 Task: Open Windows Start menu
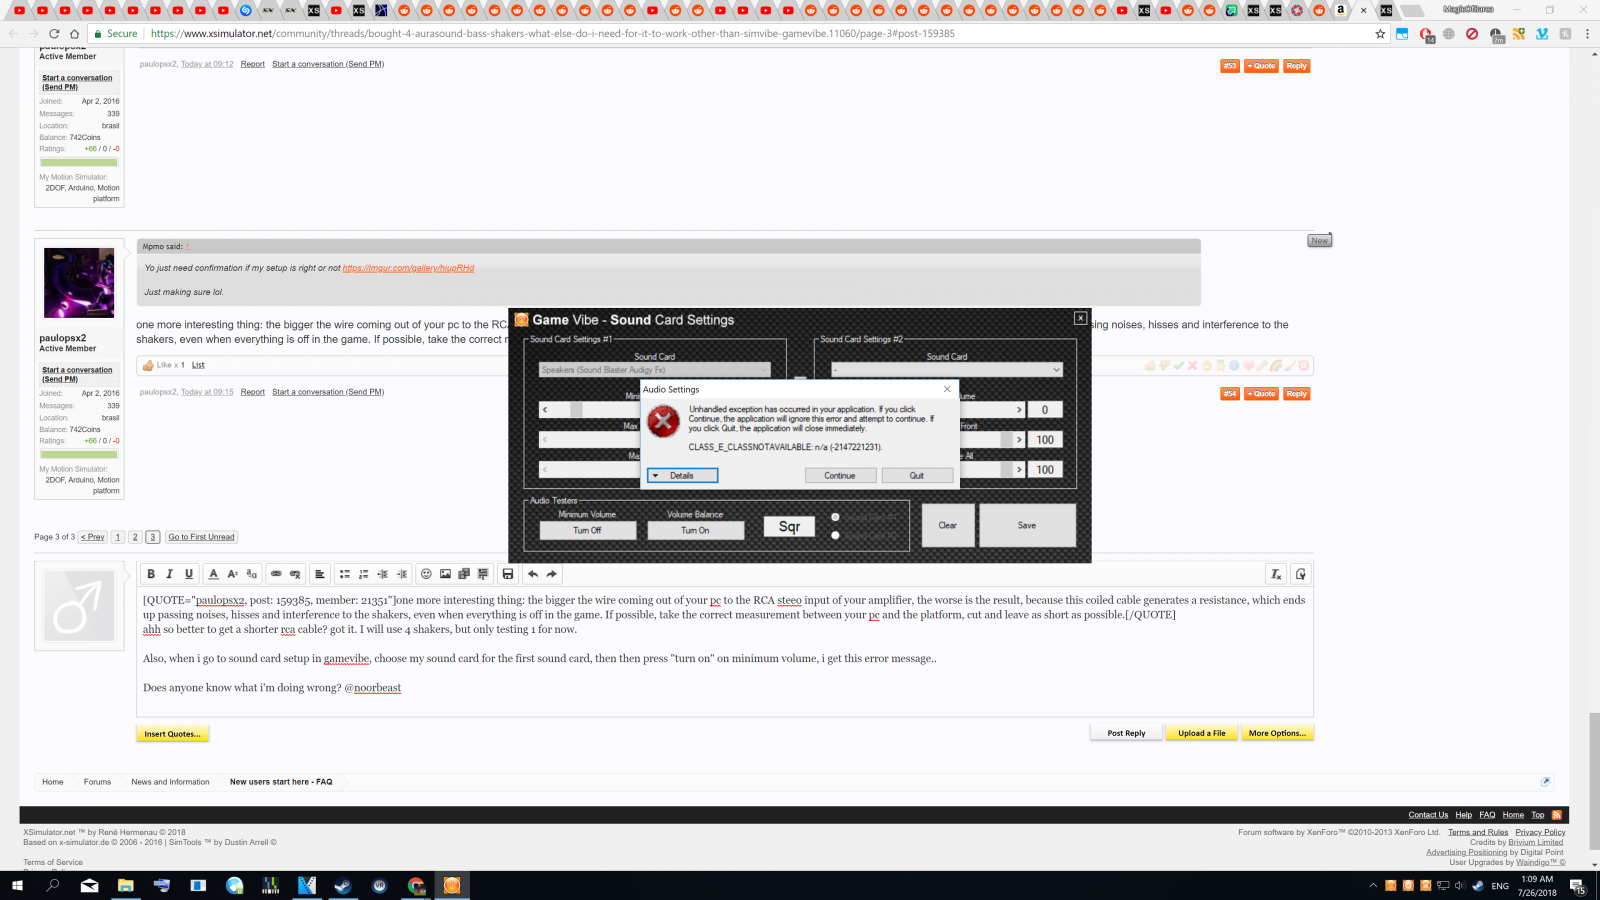click(16, 885)
